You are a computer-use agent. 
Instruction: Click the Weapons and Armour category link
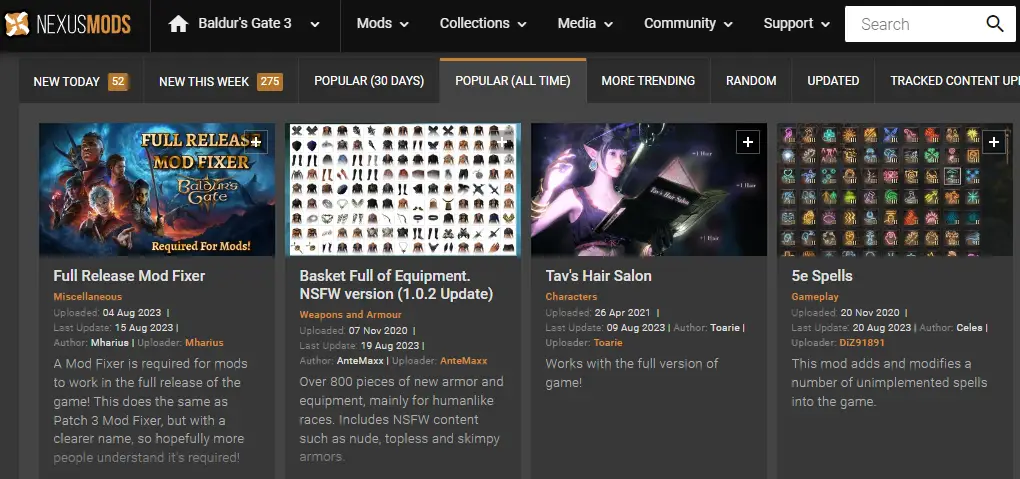pyautogui.click(x=351, y=315)
